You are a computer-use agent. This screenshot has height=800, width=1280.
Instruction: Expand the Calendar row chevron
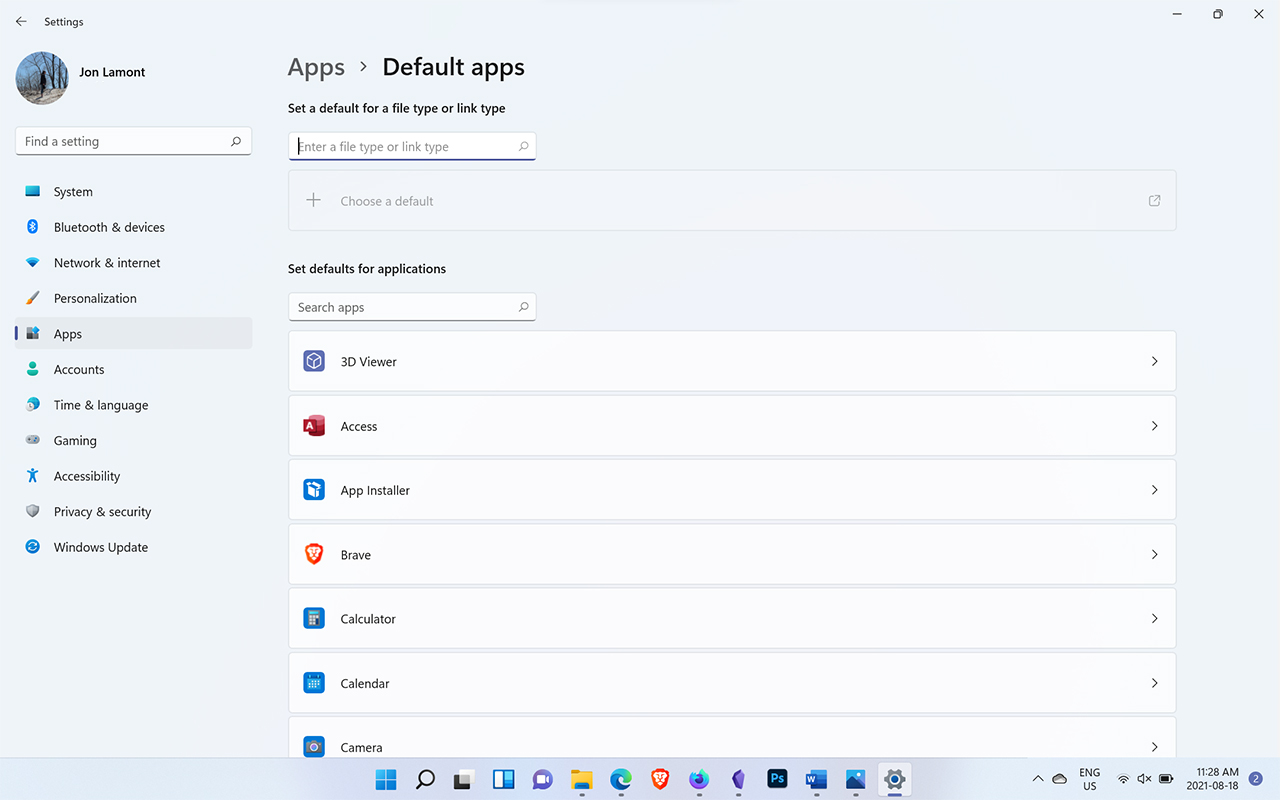pyautogui.click(x=1154, y=683)
